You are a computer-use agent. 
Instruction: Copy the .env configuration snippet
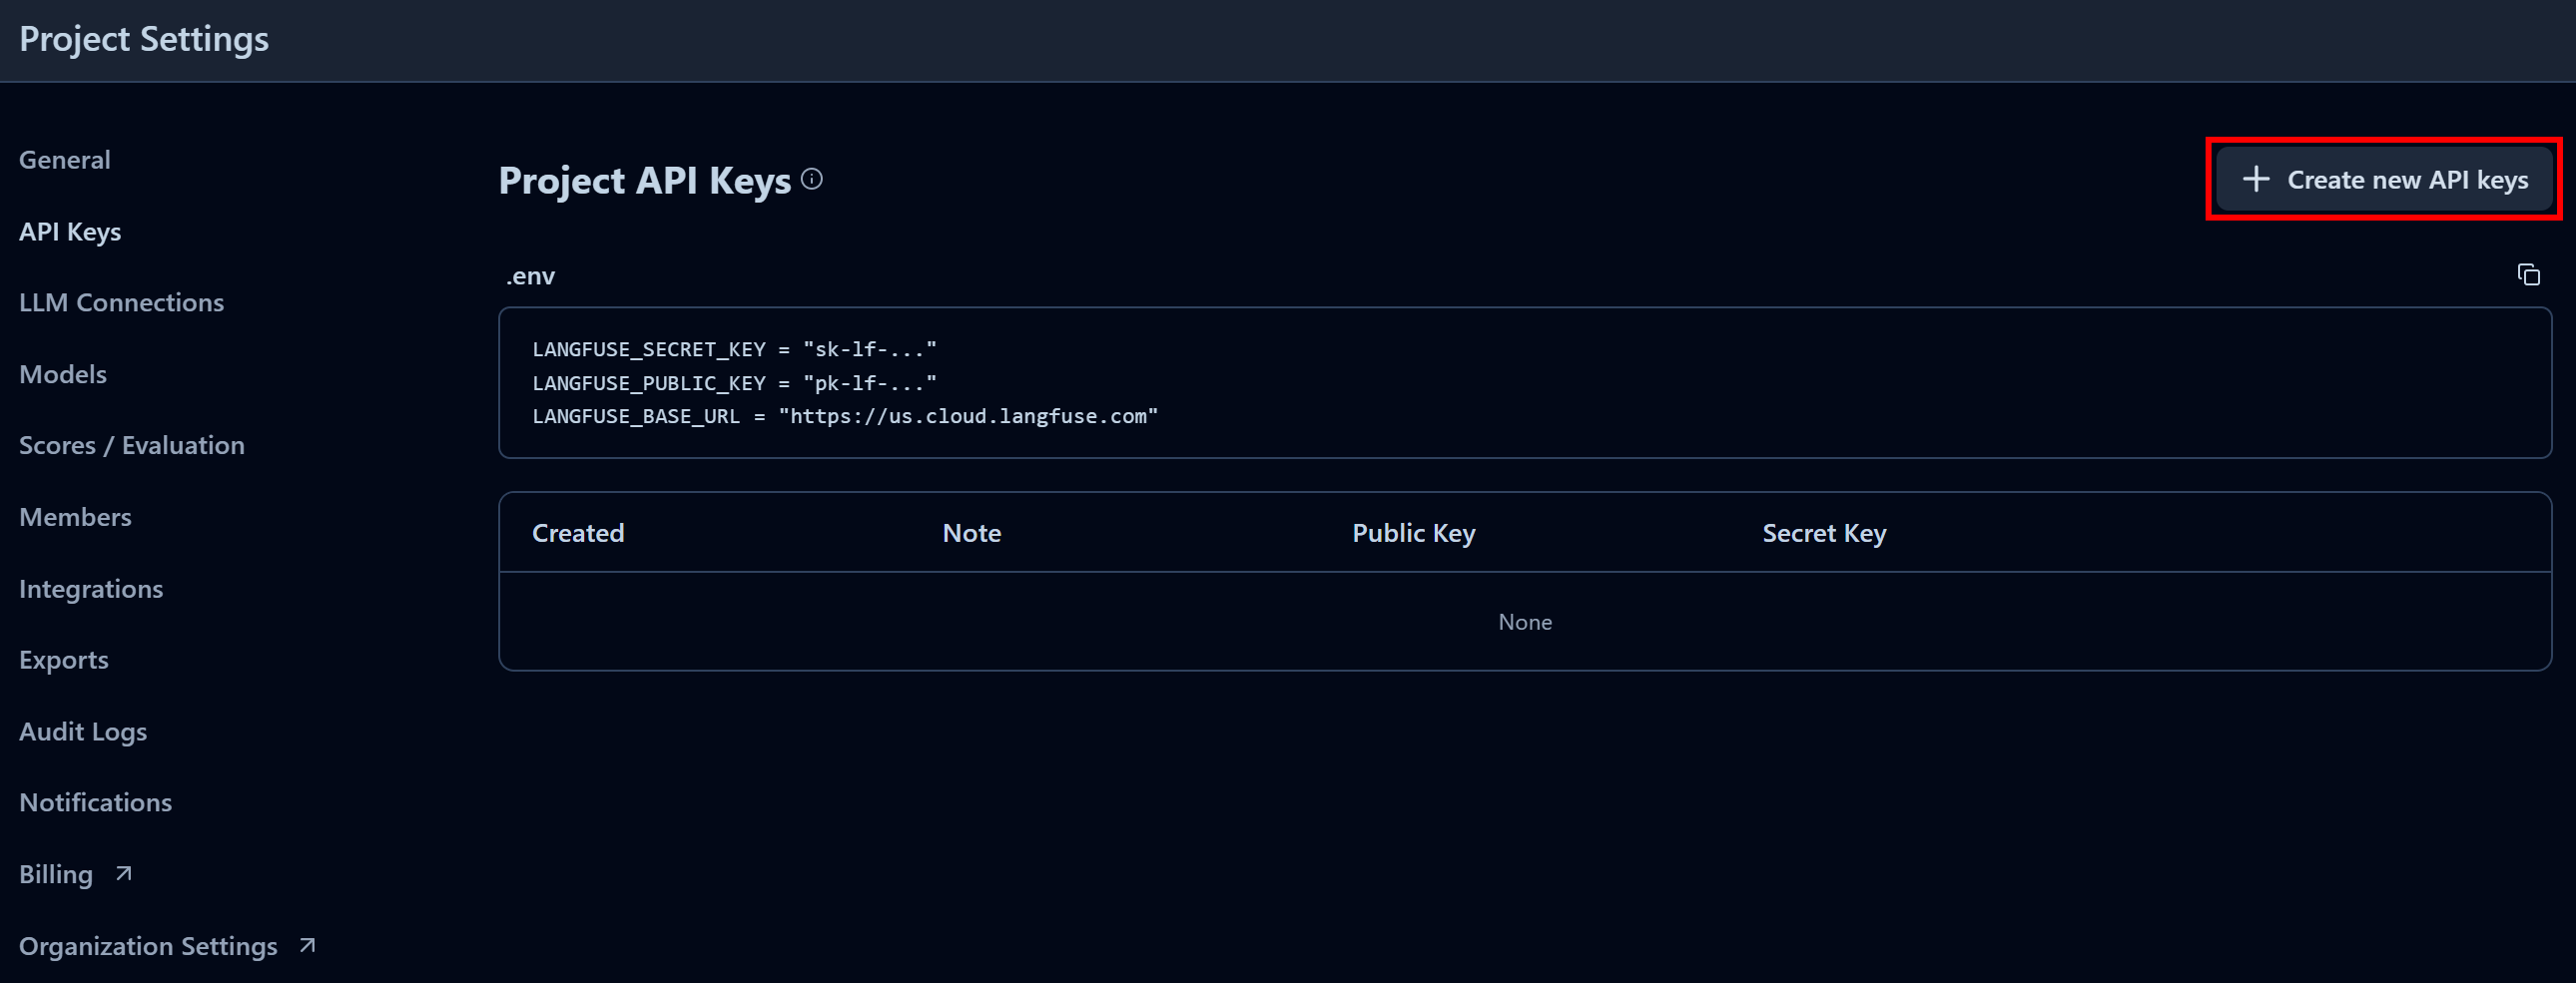click(2528, 274)
